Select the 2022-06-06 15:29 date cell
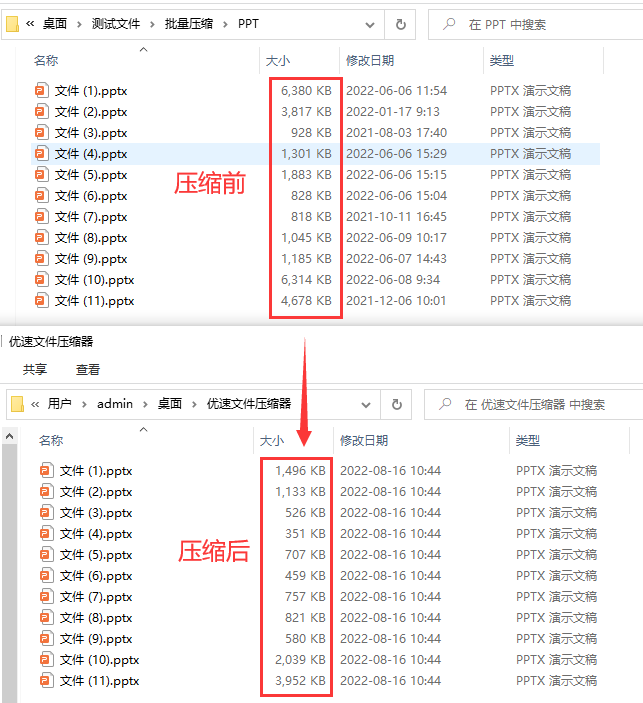The height and width of the screenshot is (703, 643). point(396,154)
